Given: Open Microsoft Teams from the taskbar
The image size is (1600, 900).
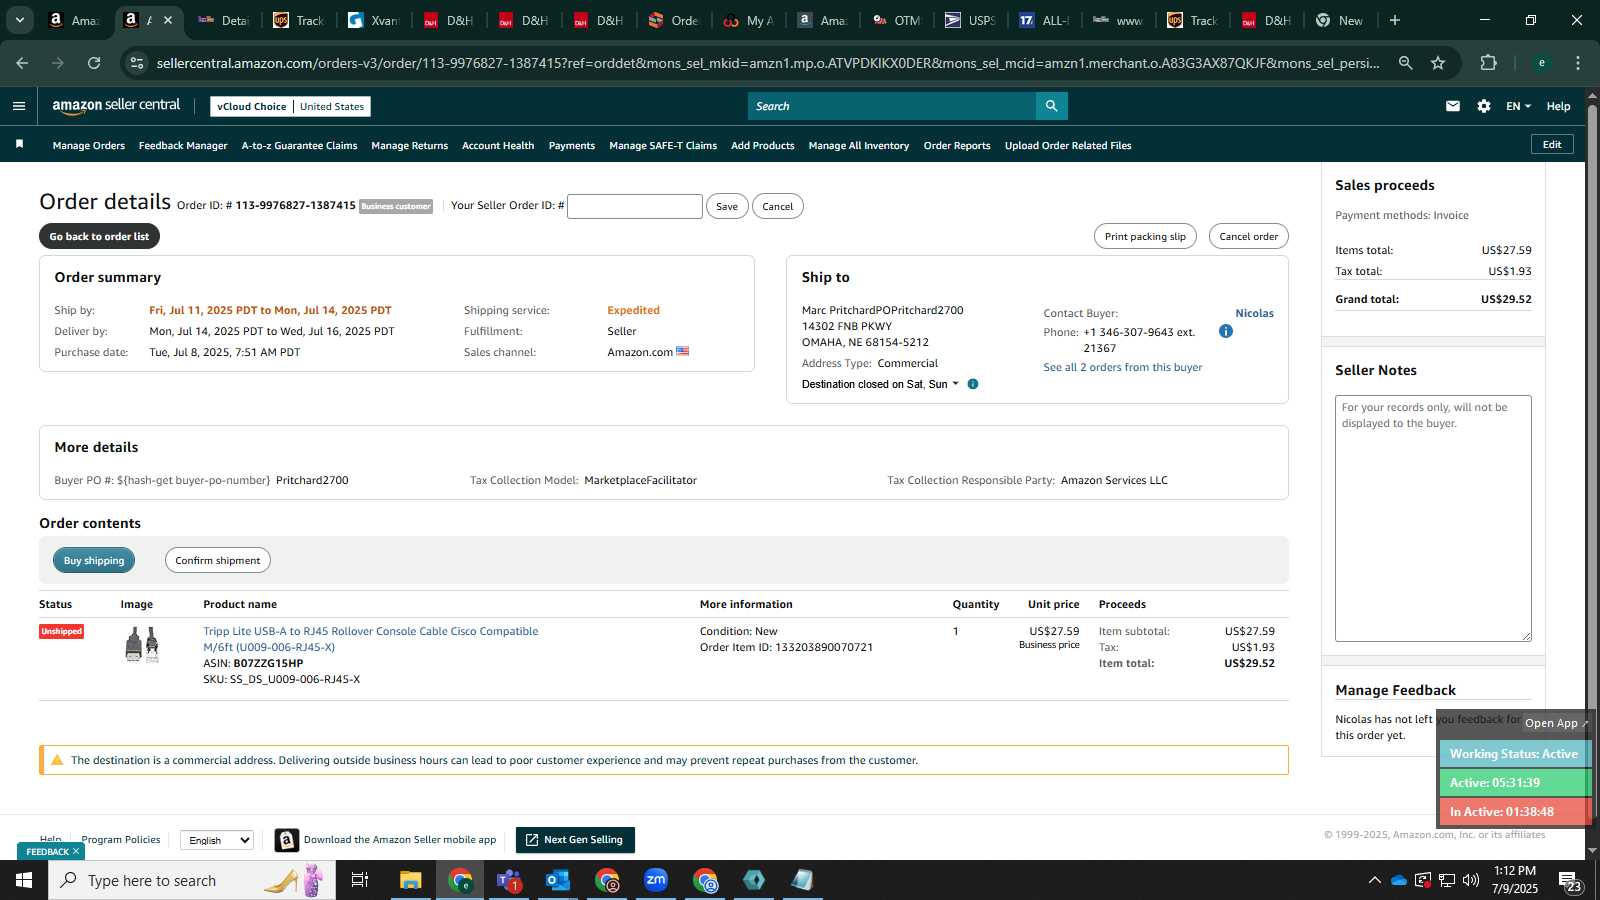Looking at the screenshot, I should point(509,880).
